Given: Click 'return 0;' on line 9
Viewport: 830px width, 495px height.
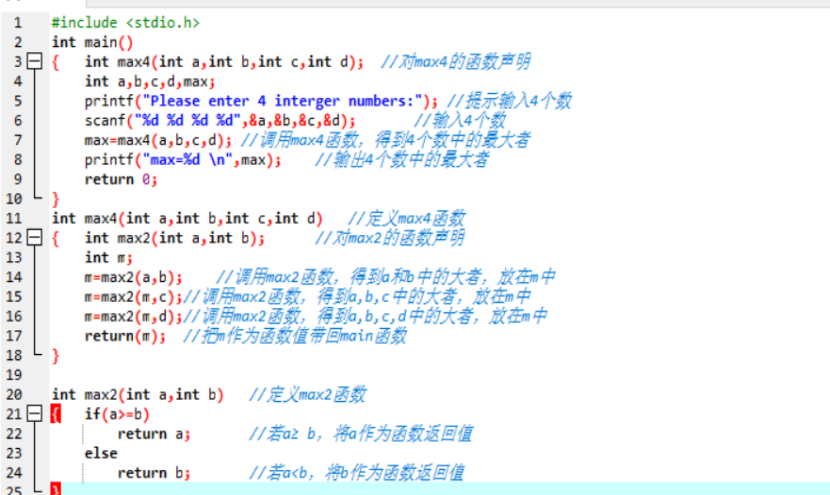Looking at the screenshot, I should coord(121,179).
